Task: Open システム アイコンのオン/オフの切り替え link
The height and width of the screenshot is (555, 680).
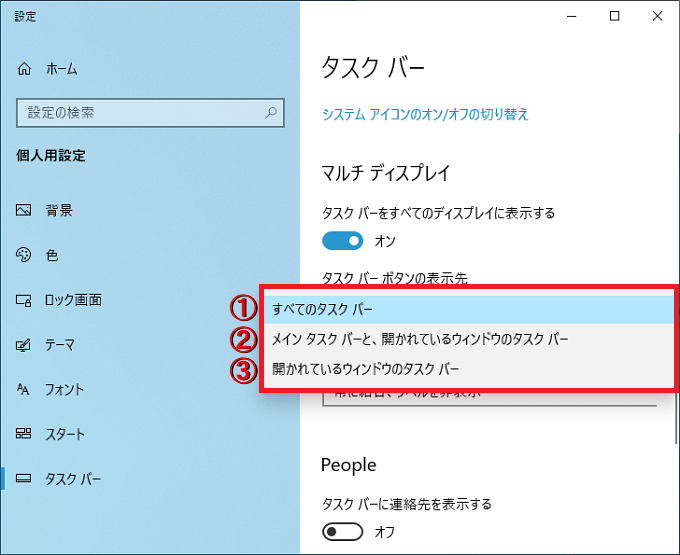Action: point(425,114)
